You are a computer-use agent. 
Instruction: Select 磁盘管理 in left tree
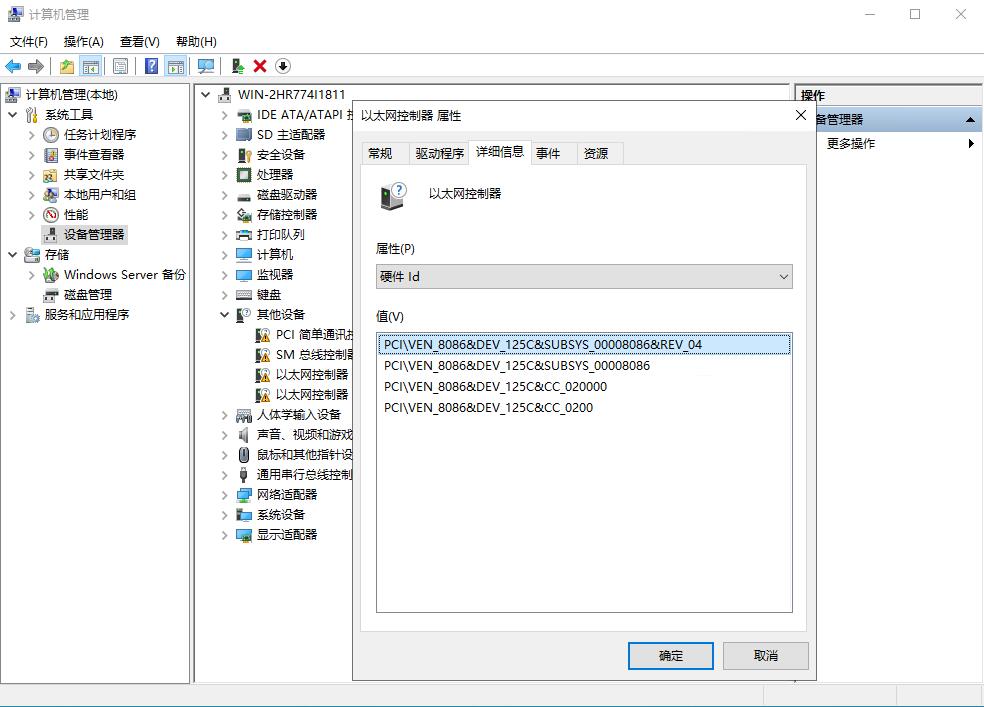tap(87, 295)
